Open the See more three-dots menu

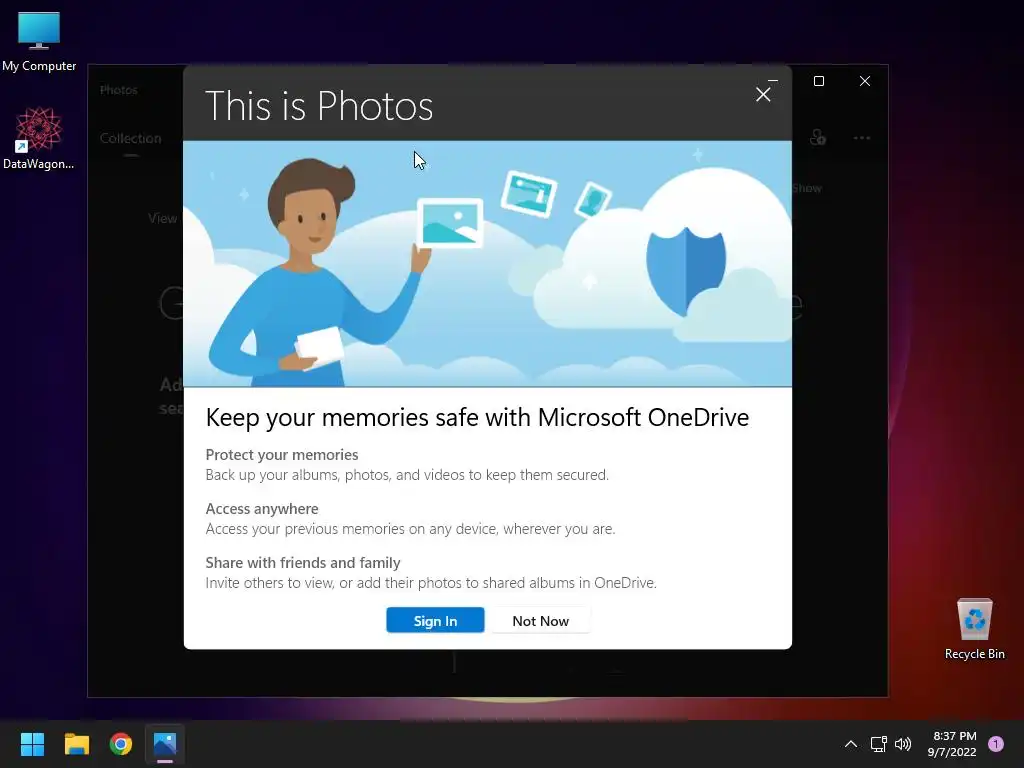(x=862, y=138)
